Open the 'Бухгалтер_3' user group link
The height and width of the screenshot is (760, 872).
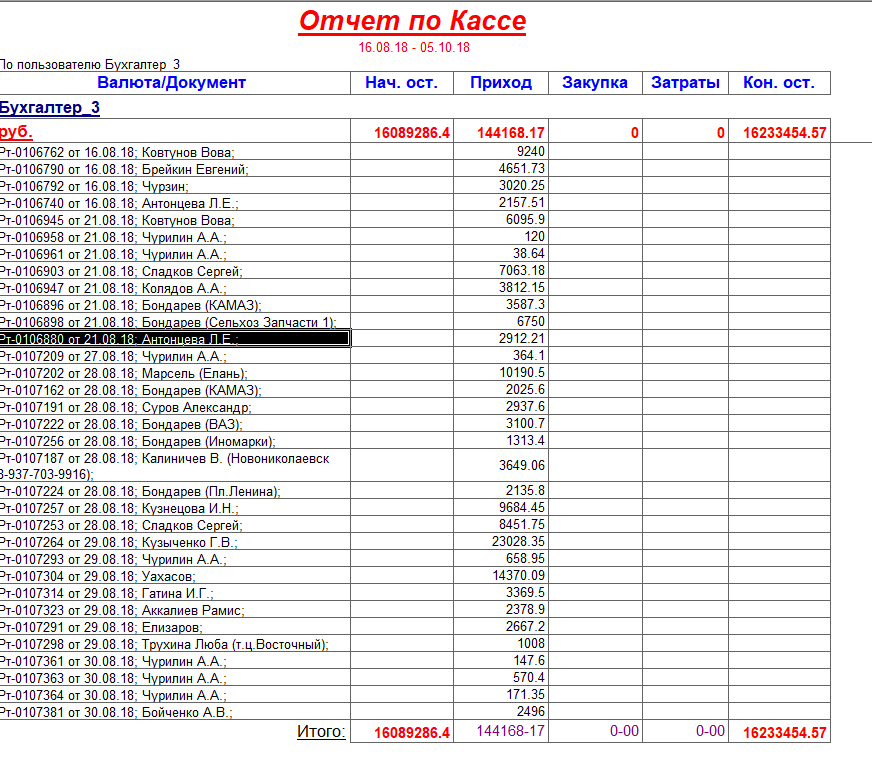(x=50, y=108)
